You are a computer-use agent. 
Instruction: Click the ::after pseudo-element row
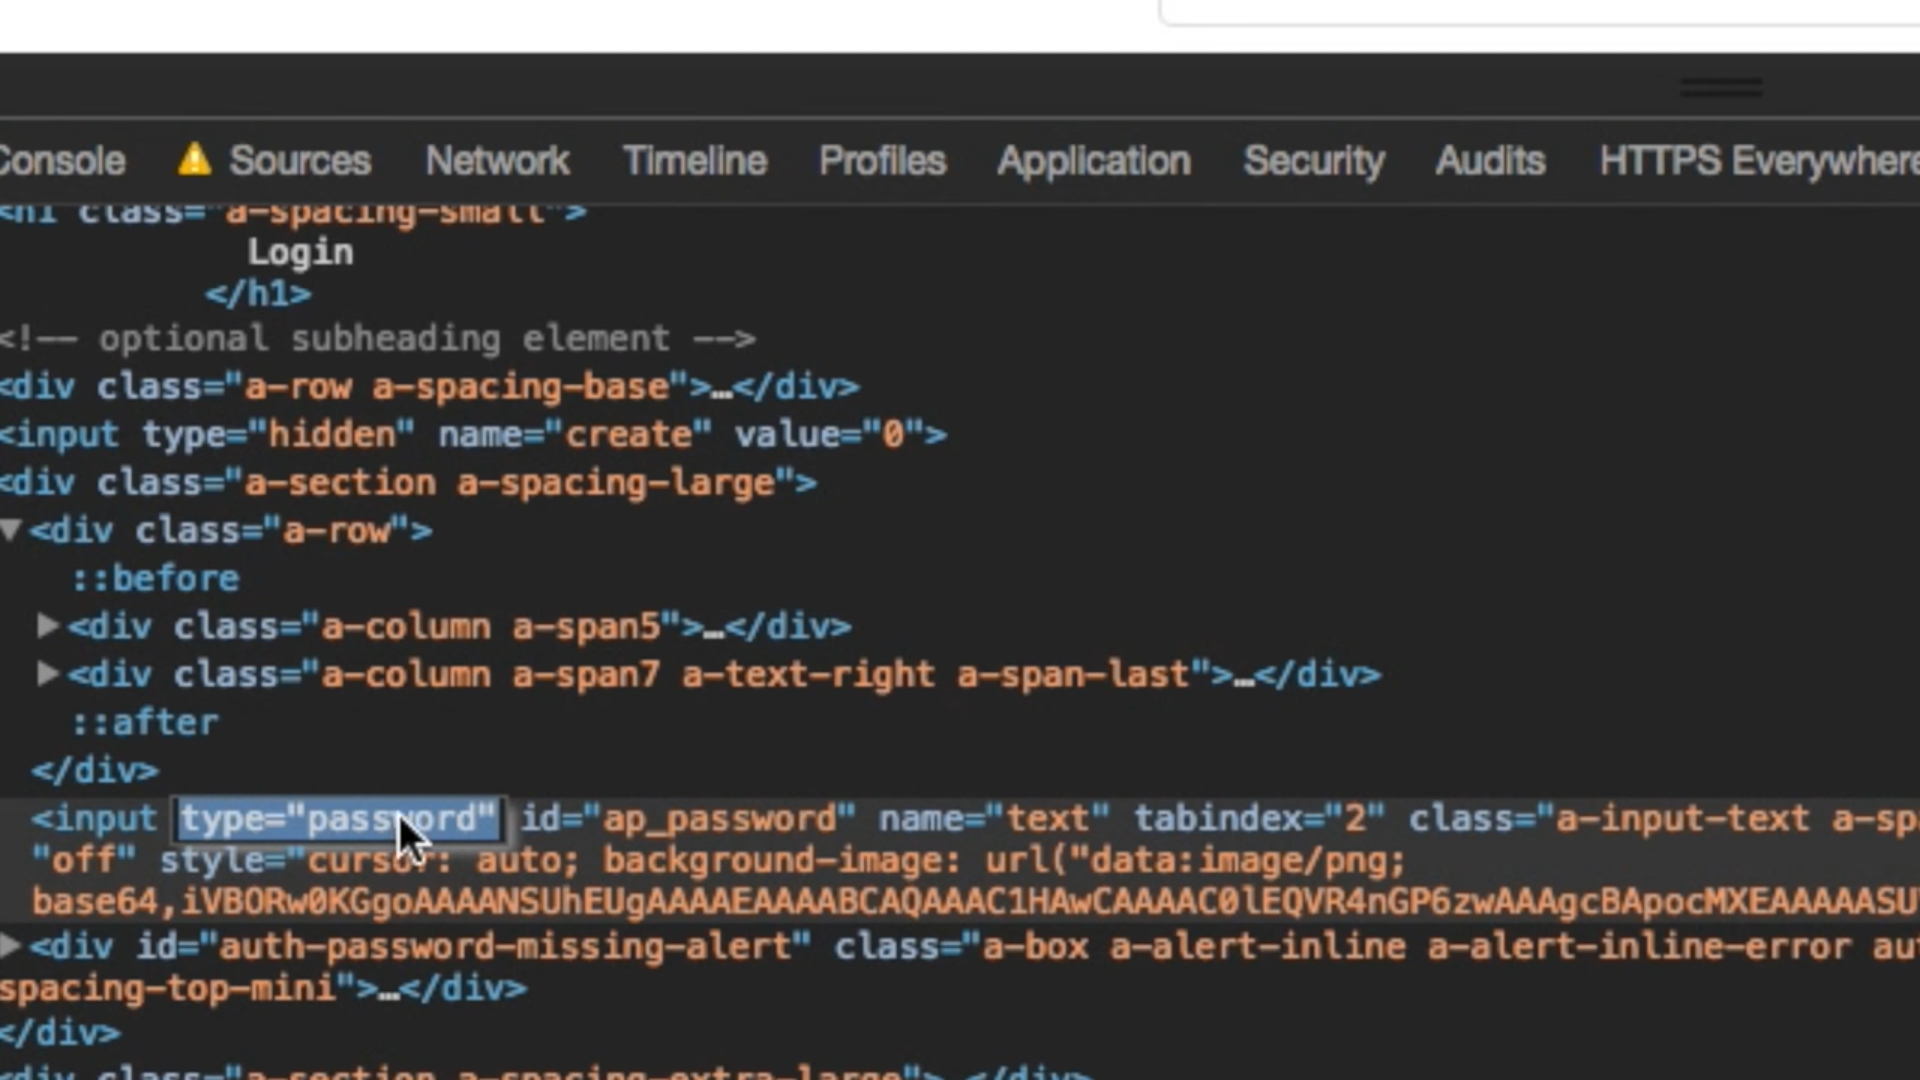(145, 722)
